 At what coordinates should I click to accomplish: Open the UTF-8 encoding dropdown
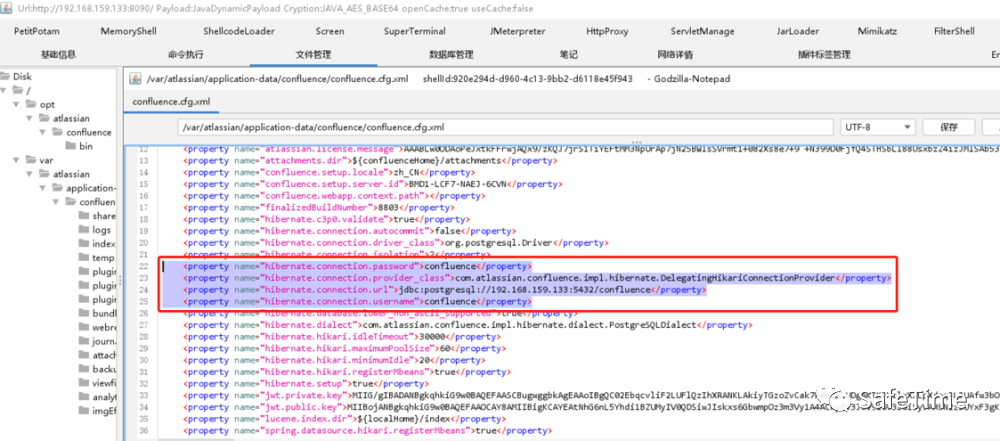(x=878, y=127)
